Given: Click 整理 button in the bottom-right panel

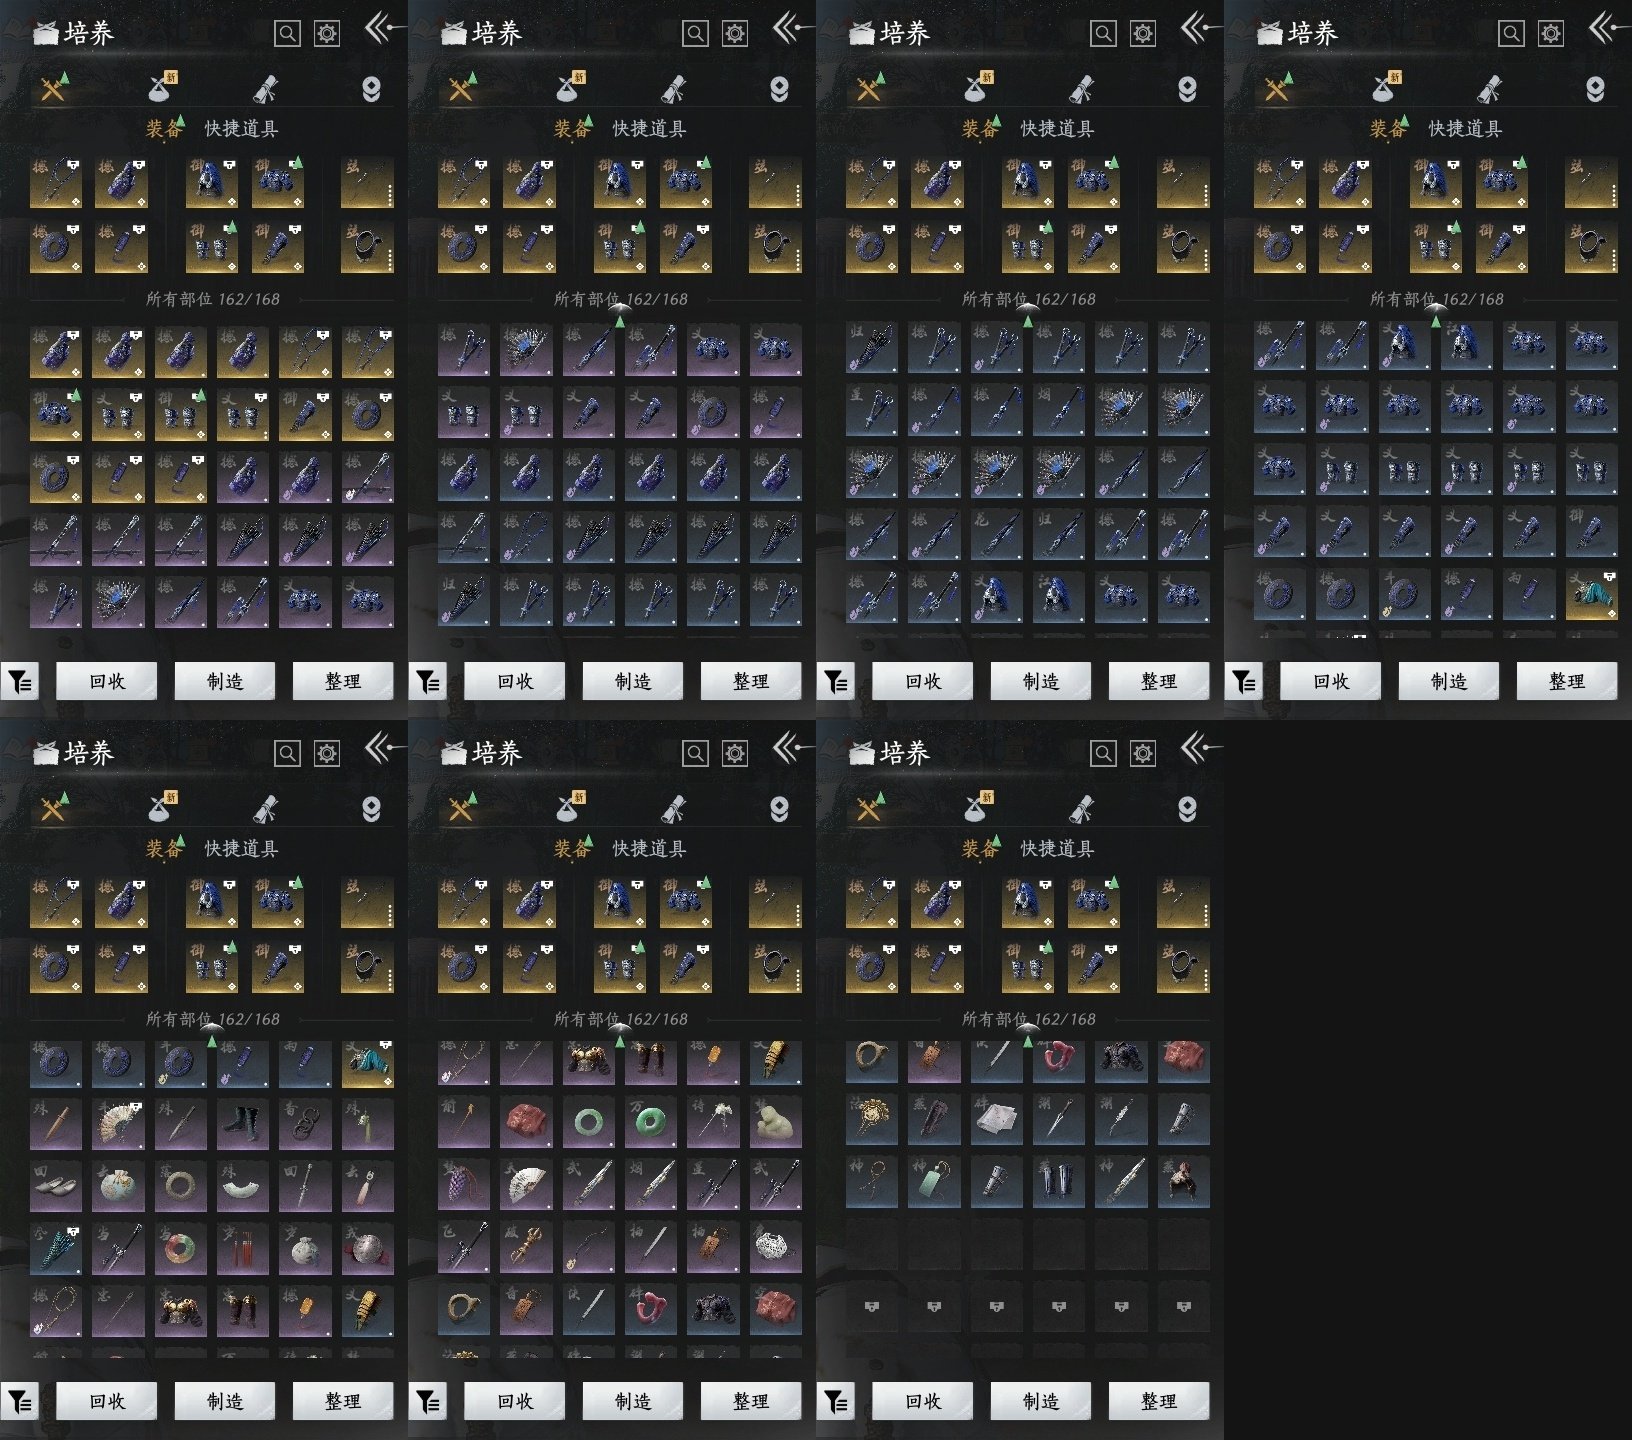Looking at the screenshot, I should (1158, 1402).
